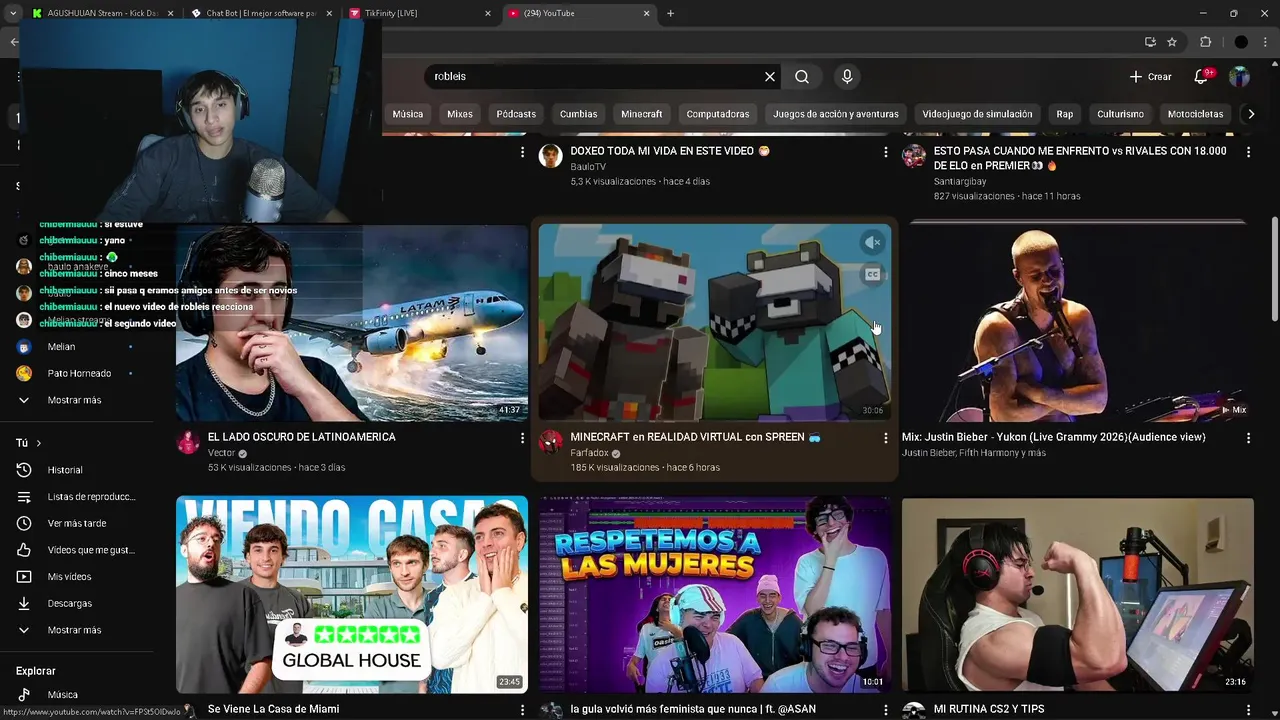Open the RESPETEMOS A LAS MUJERES thumbnail
1280x720 pixels.
pyautogui.click(x=714, y=594)
